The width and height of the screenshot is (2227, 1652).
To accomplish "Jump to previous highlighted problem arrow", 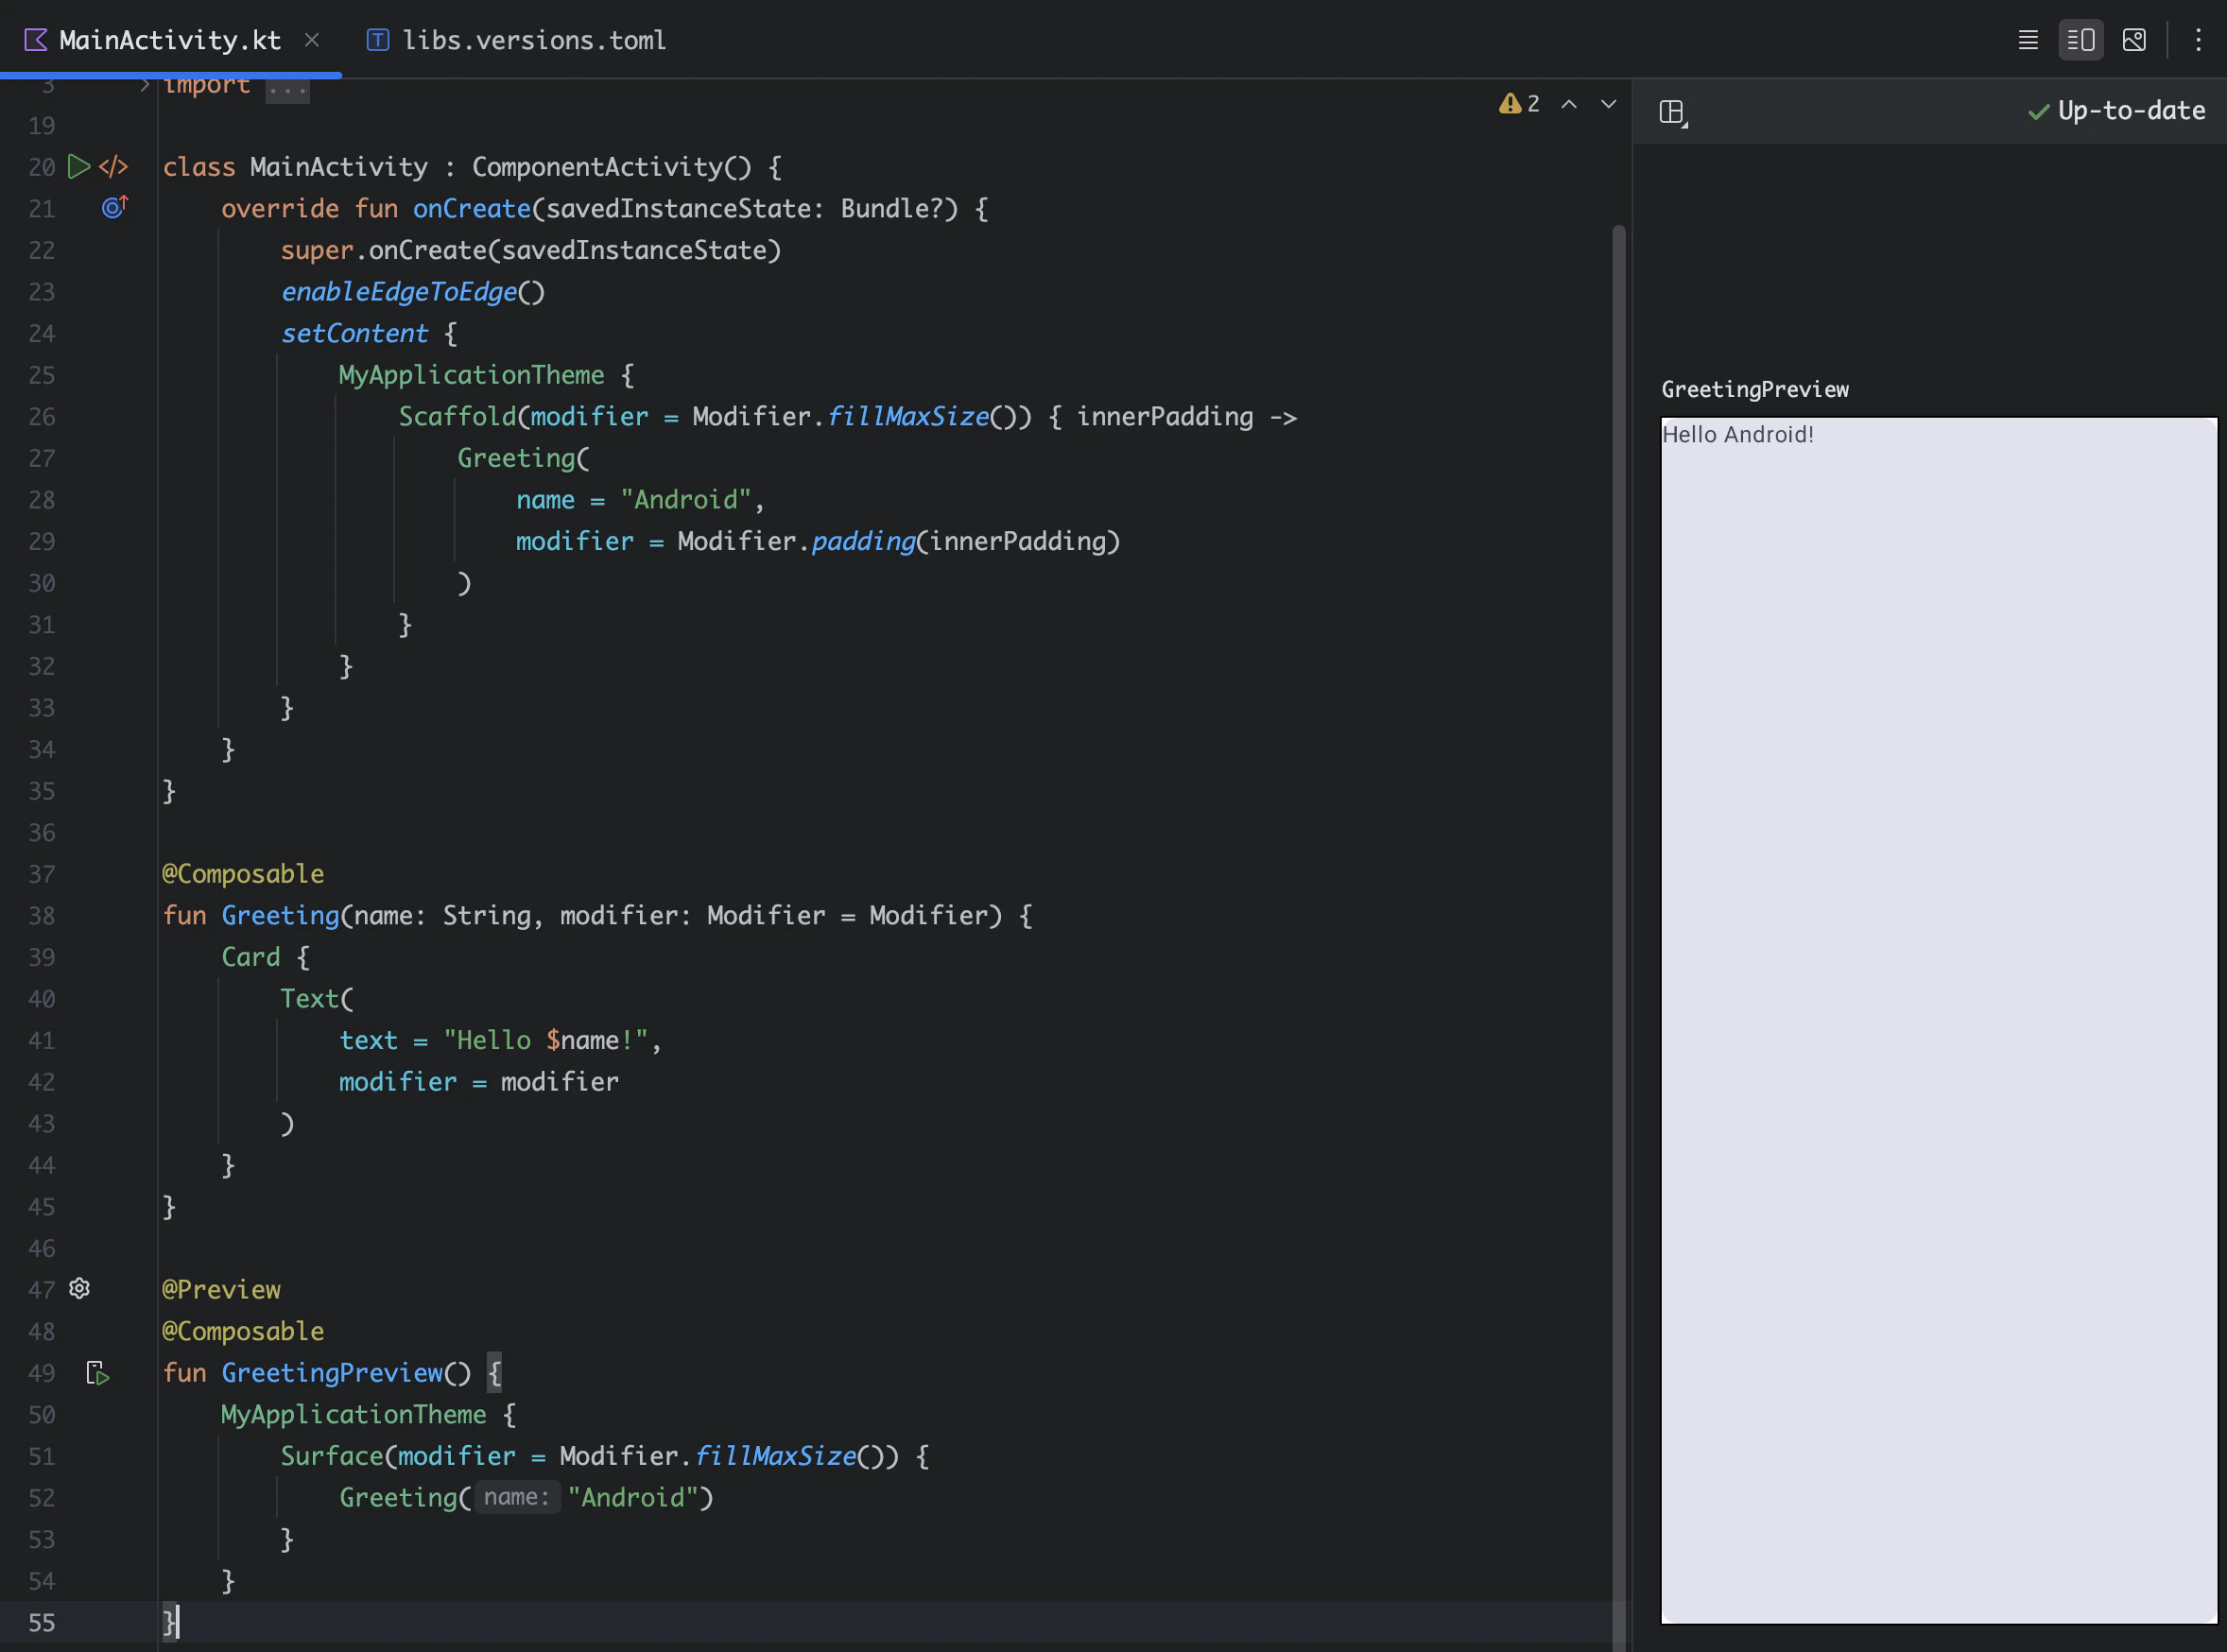I will click(x=1569, y=104).
